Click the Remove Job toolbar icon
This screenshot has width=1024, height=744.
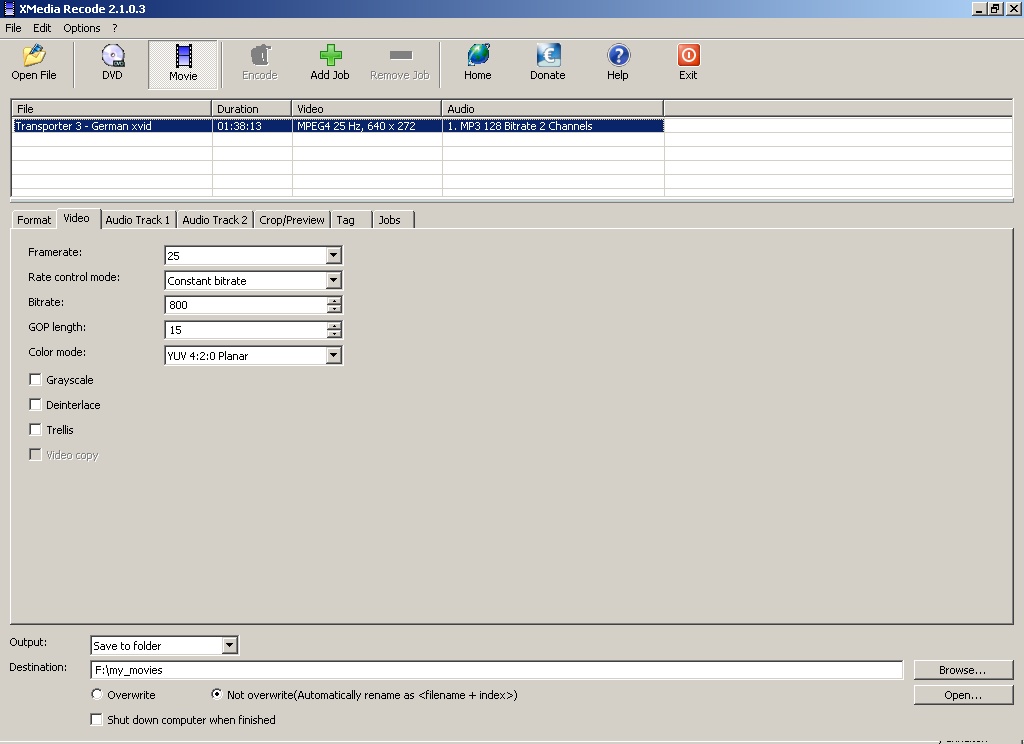pyautogui.click(x=400, y=56)
